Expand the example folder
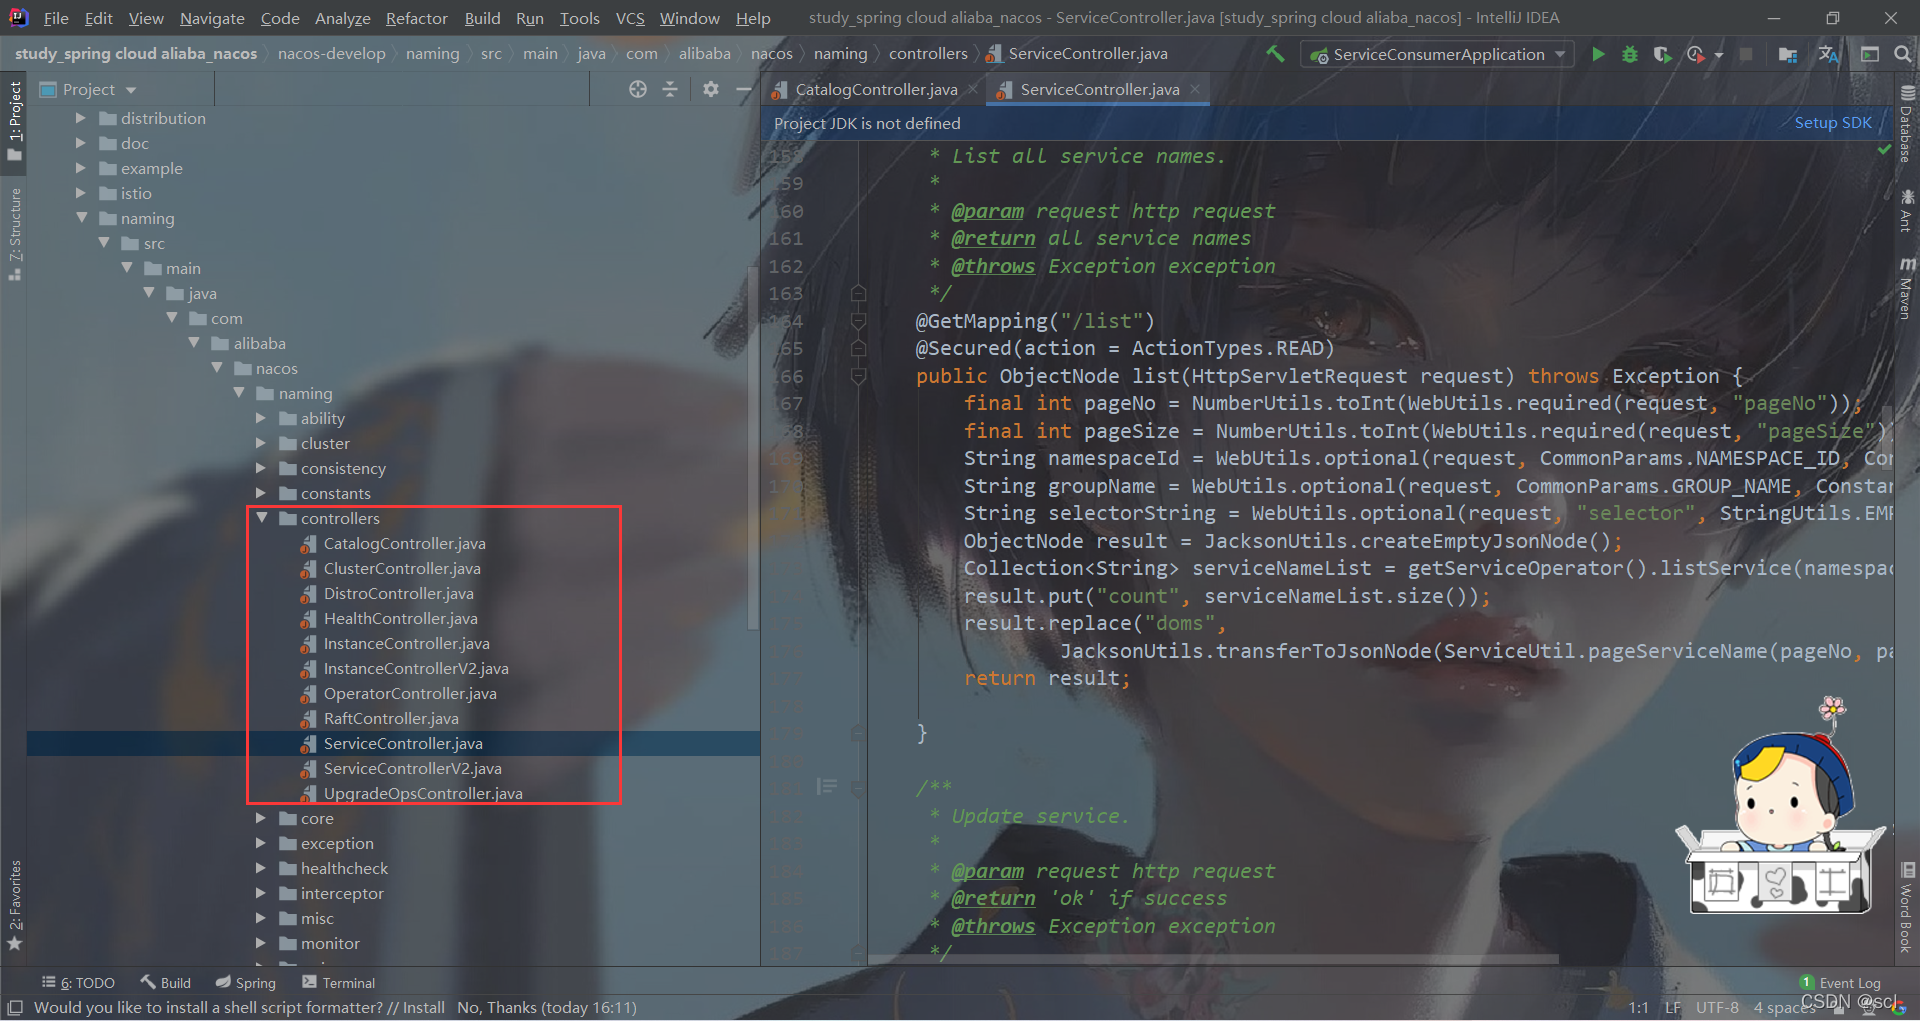Image resolution: width=1920 pixels, height=1021 pixels. pos(81,168)
